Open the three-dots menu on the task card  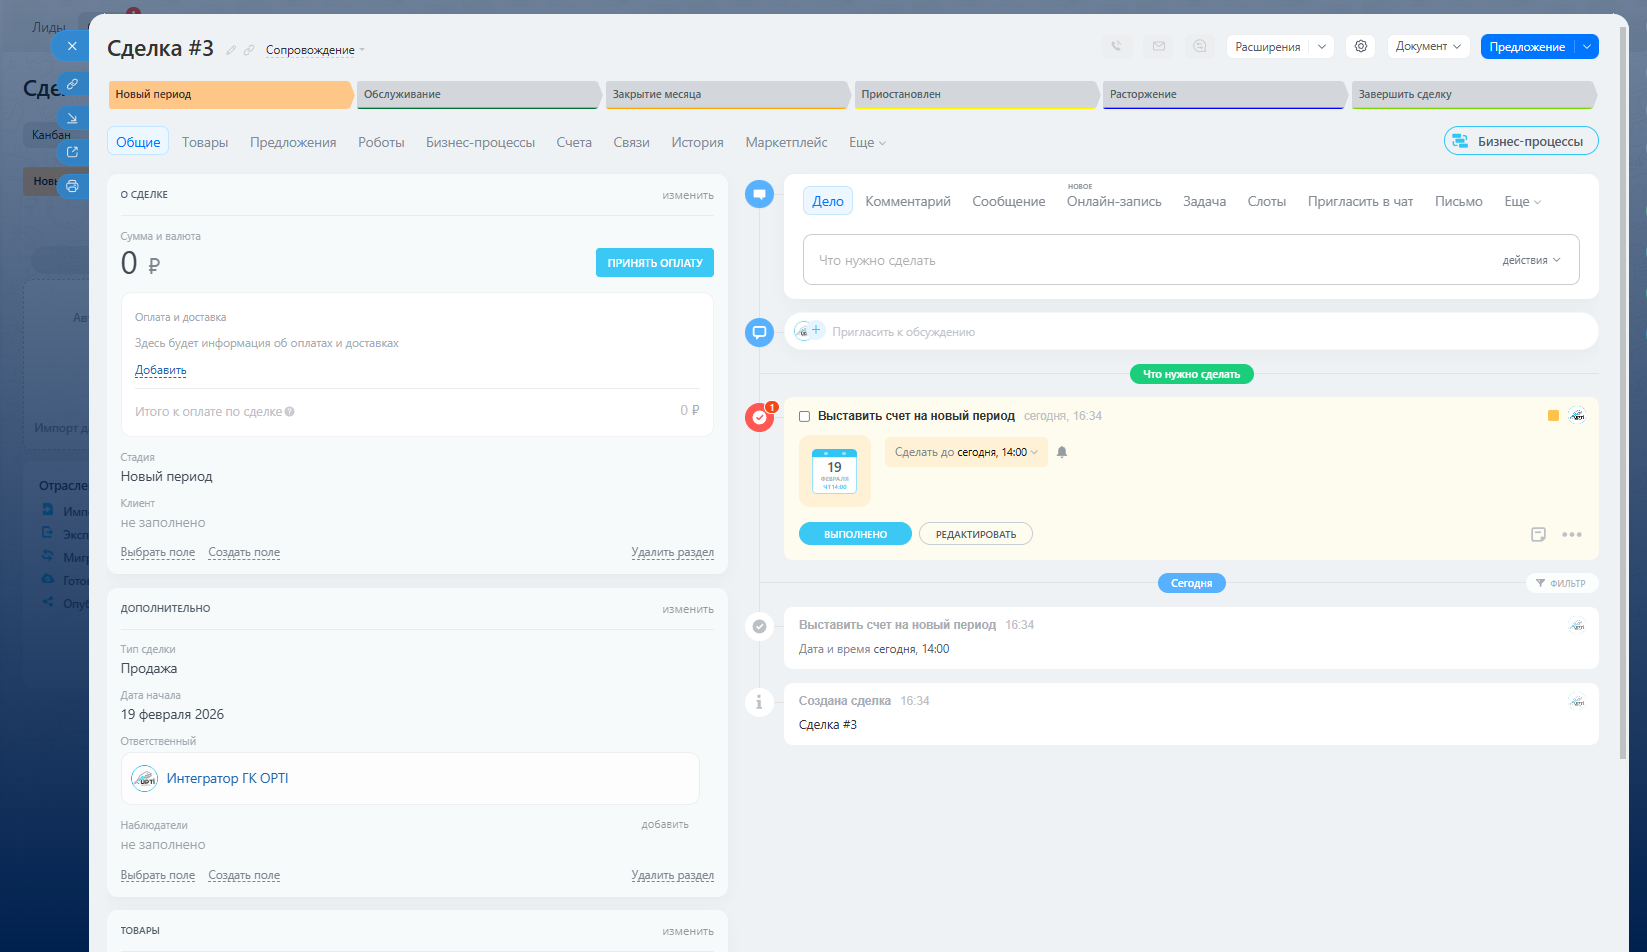[1572, 534]
